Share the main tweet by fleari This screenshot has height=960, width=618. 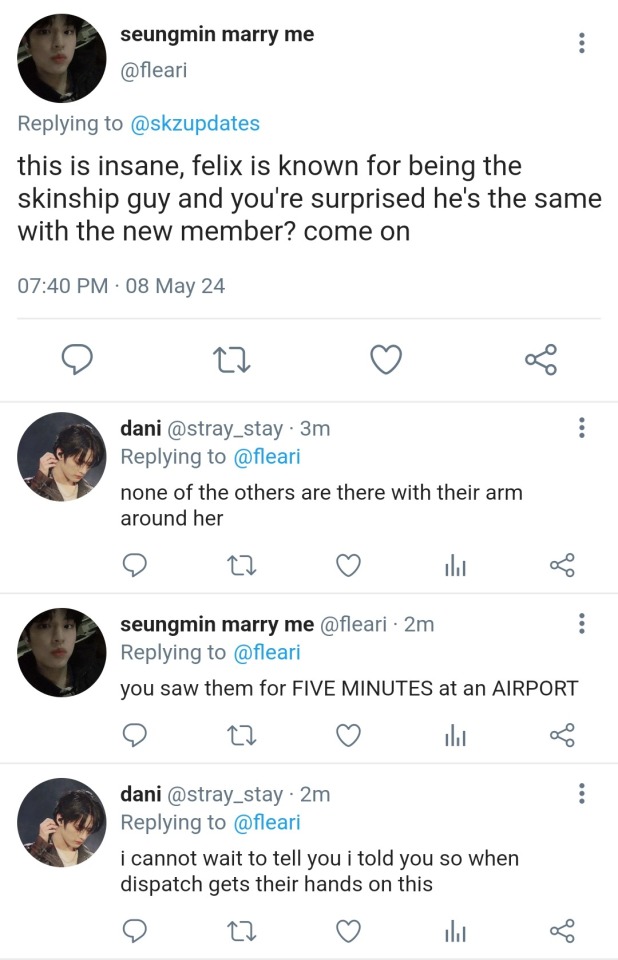pyautogui.click(x=541, y=359)
